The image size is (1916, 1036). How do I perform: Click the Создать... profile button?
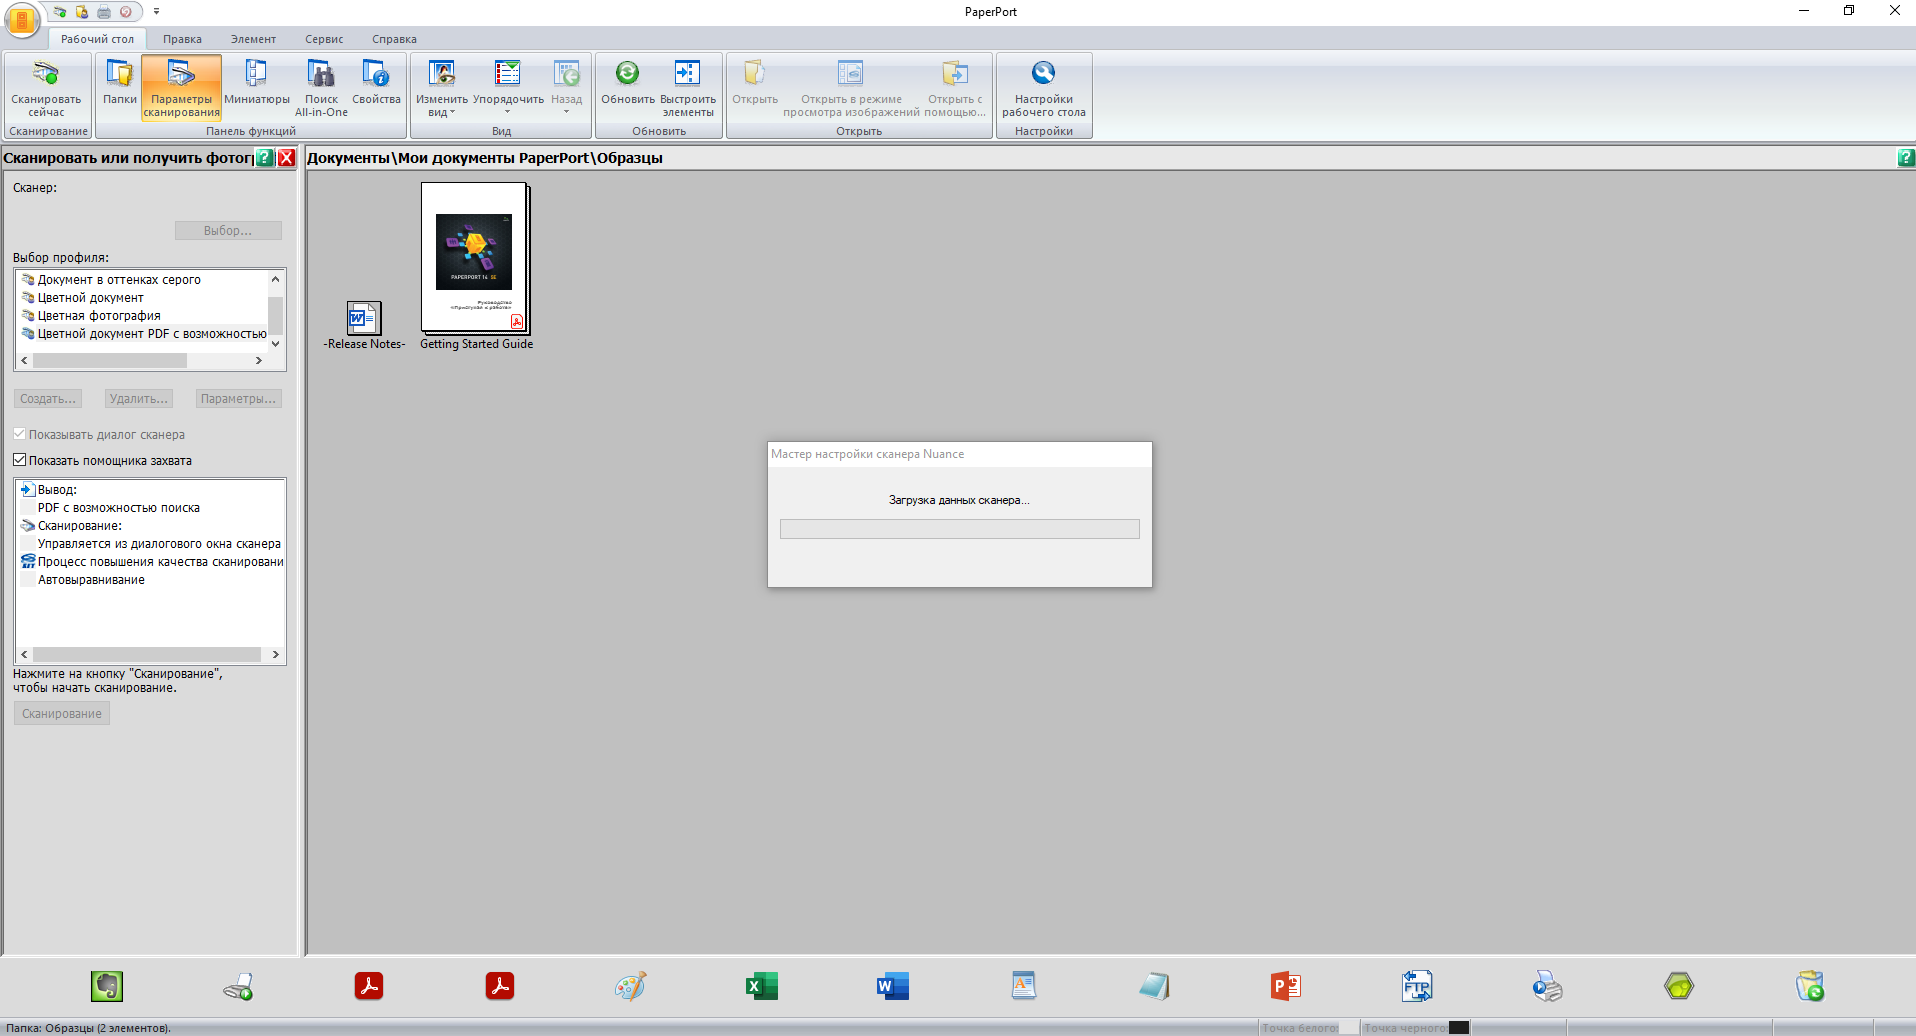coord(48,398)
